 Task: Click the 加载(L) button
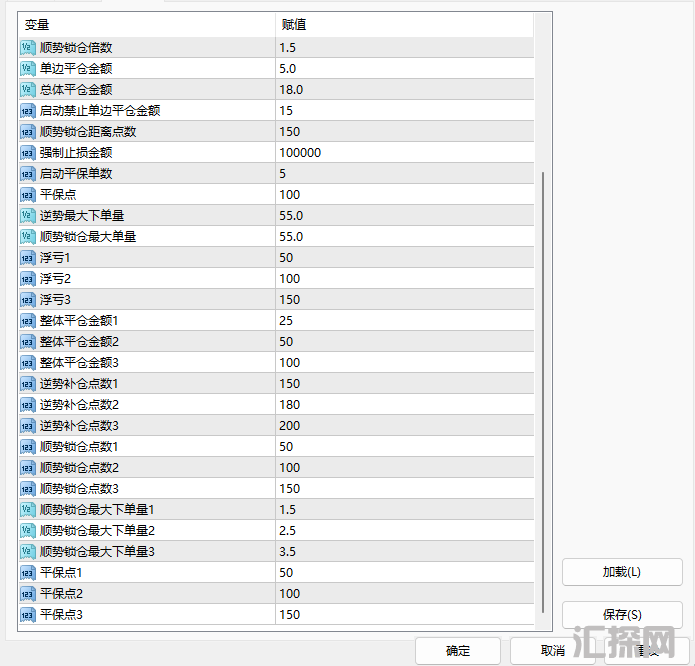click(621, 572)
